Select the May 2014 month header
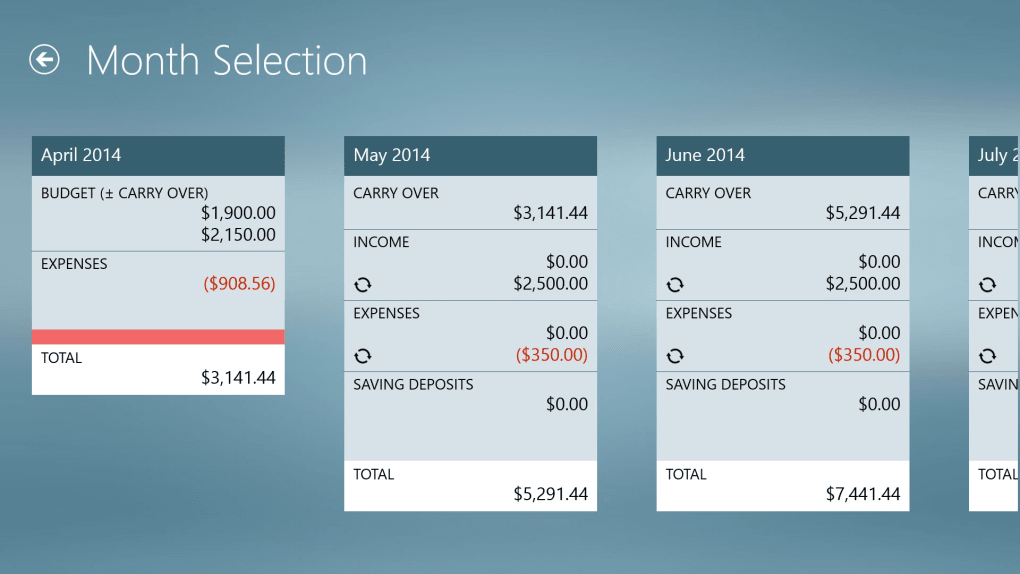The width and height of the screenshot is (1020, 574). 470,156
